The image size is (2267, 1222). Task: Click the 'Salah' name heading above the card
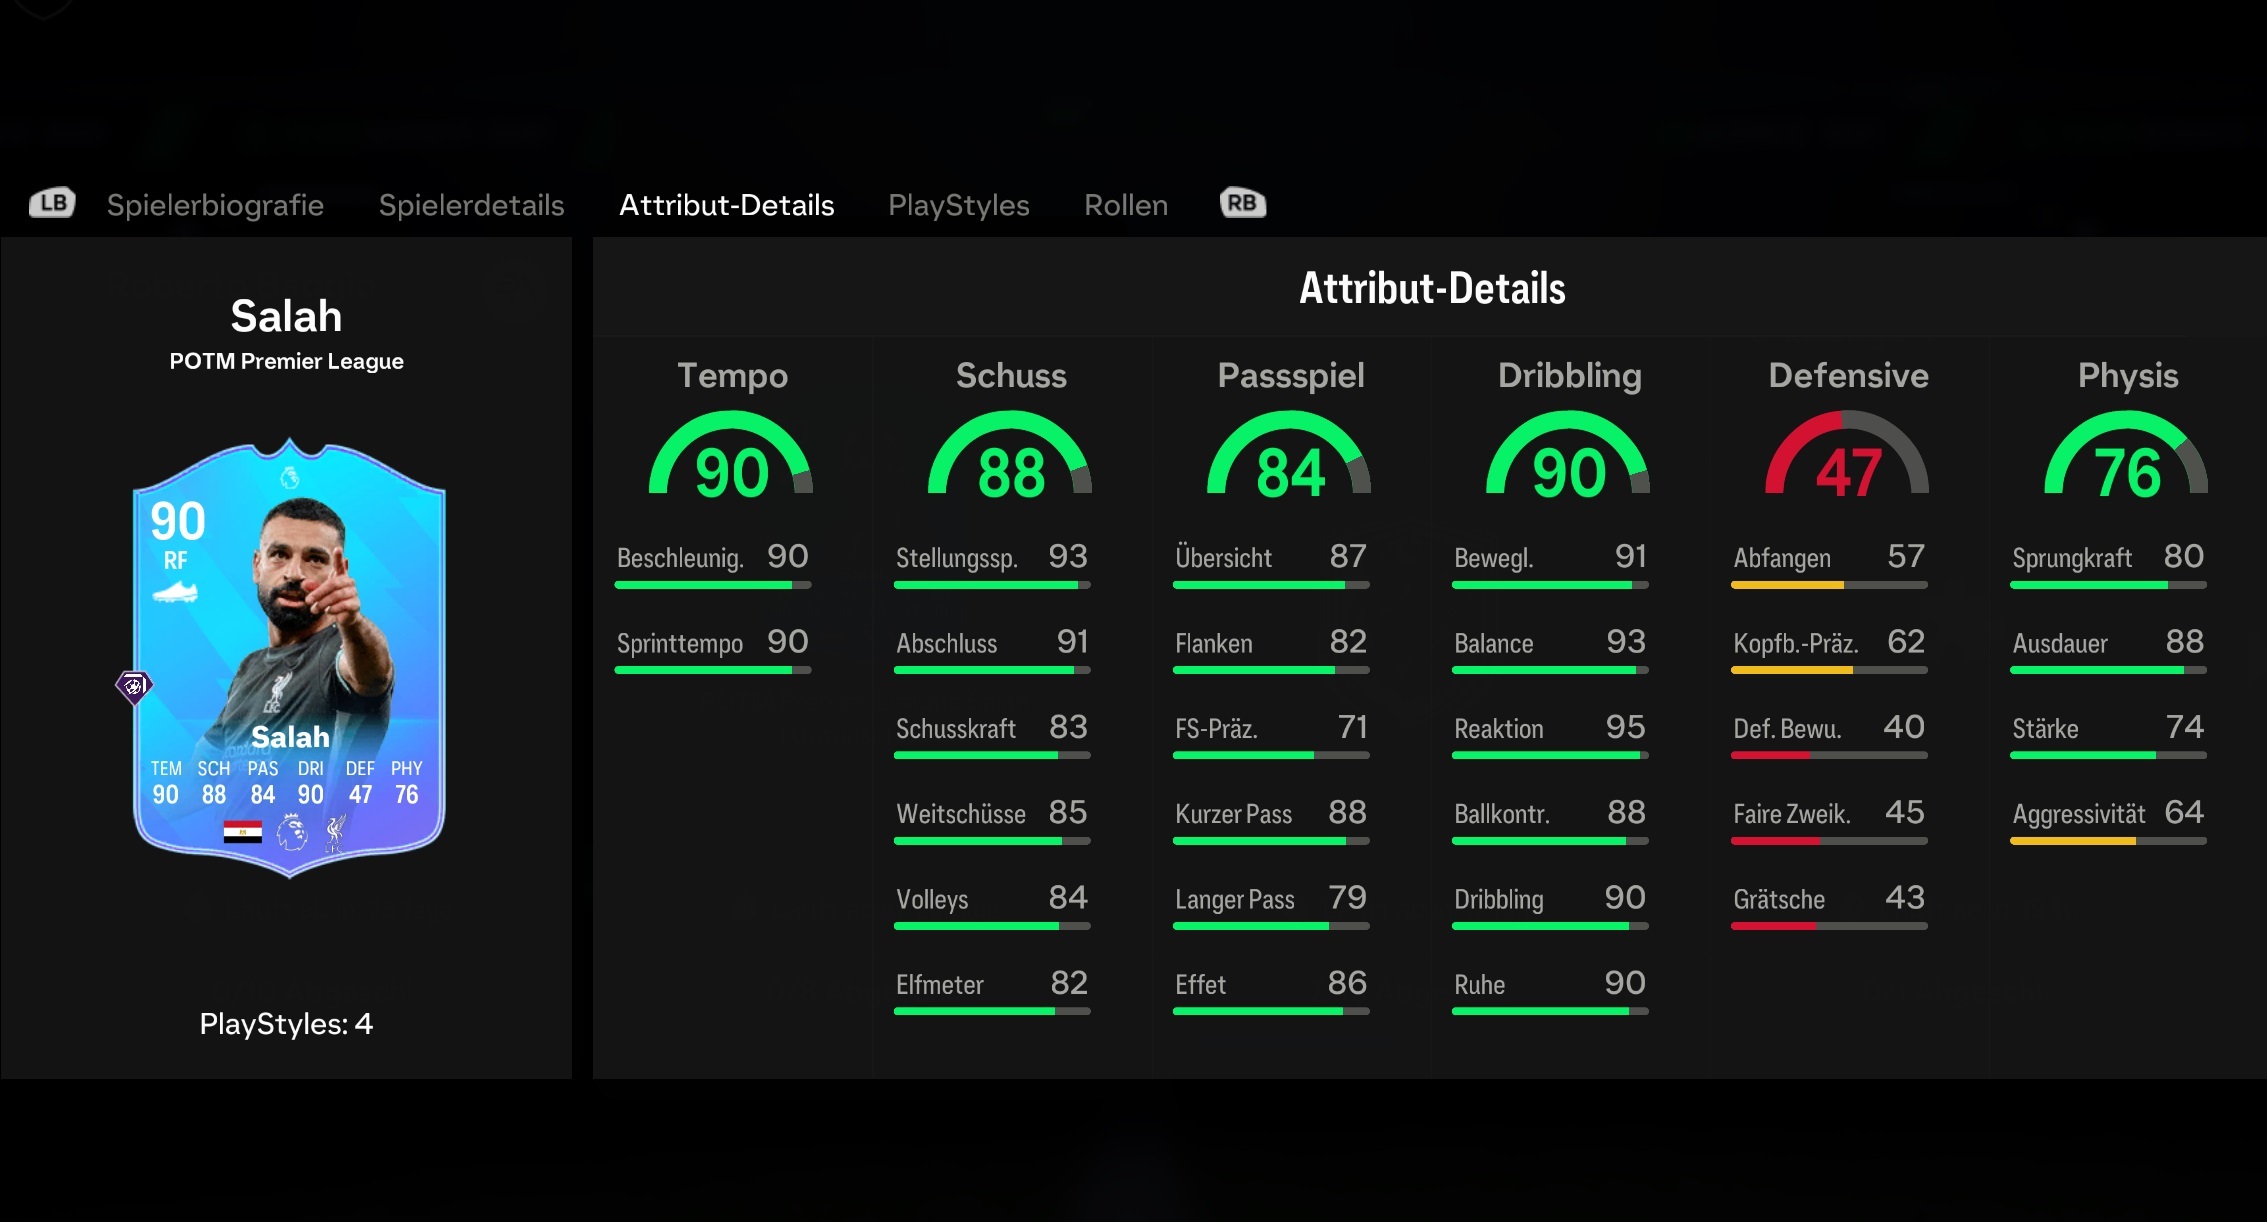[x=286, y=316]
